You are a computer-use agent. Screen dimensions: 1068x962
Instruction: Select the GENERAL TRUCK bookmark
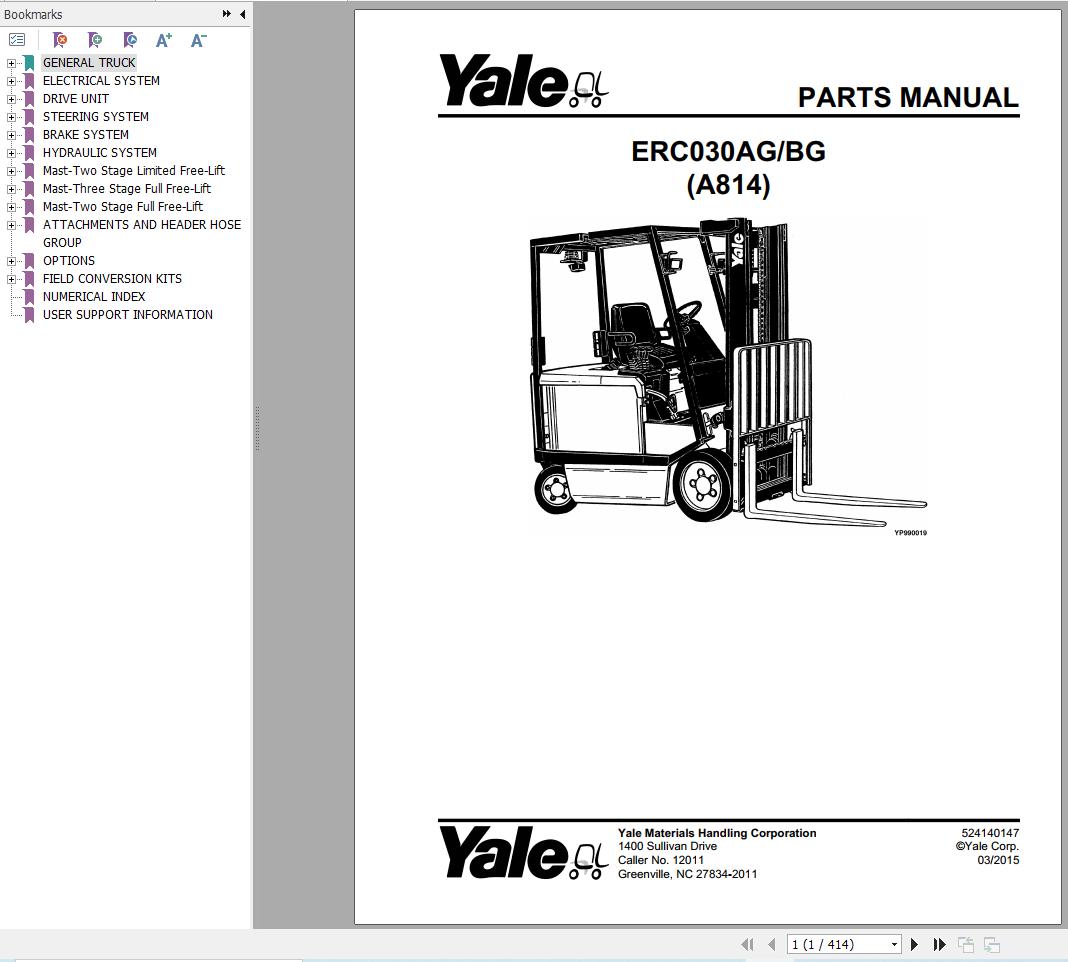click(89, 62)
